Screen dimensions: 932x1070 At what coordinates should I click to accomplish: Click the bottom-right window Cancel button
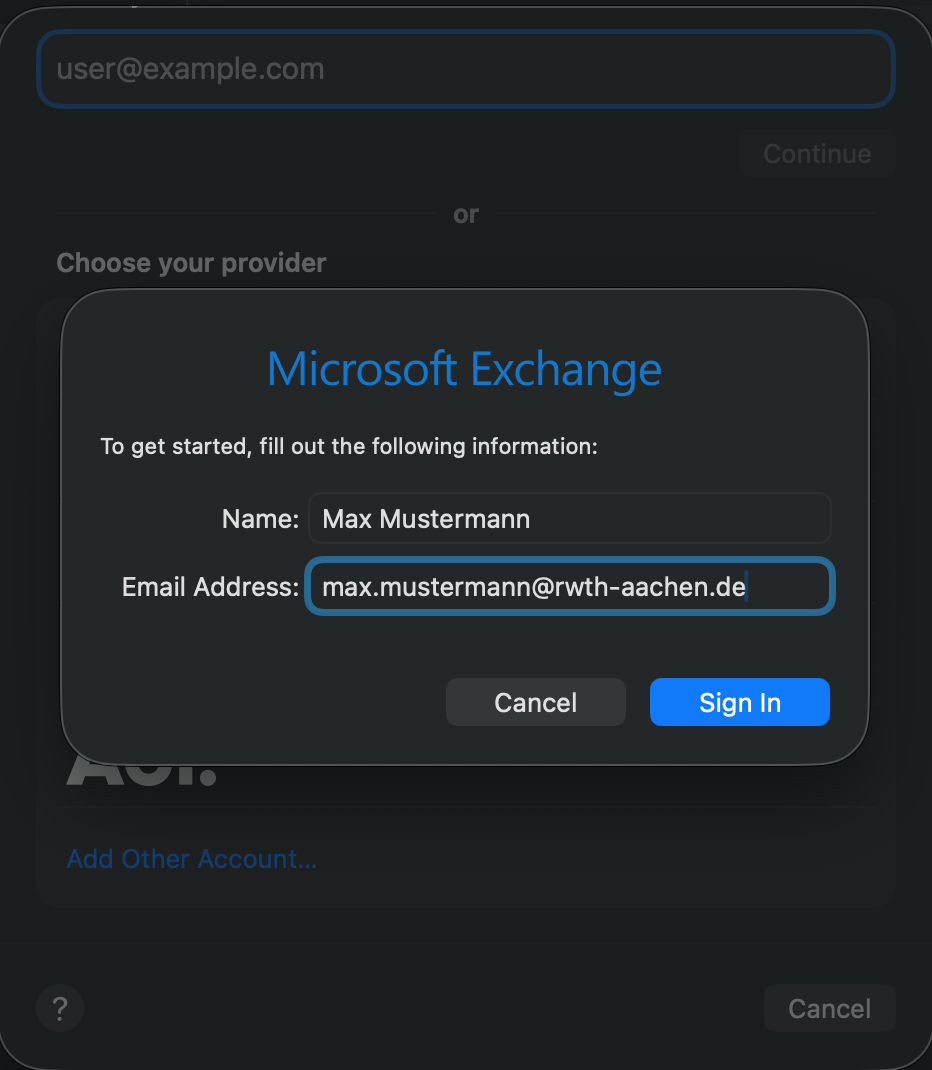[828, 1008]
